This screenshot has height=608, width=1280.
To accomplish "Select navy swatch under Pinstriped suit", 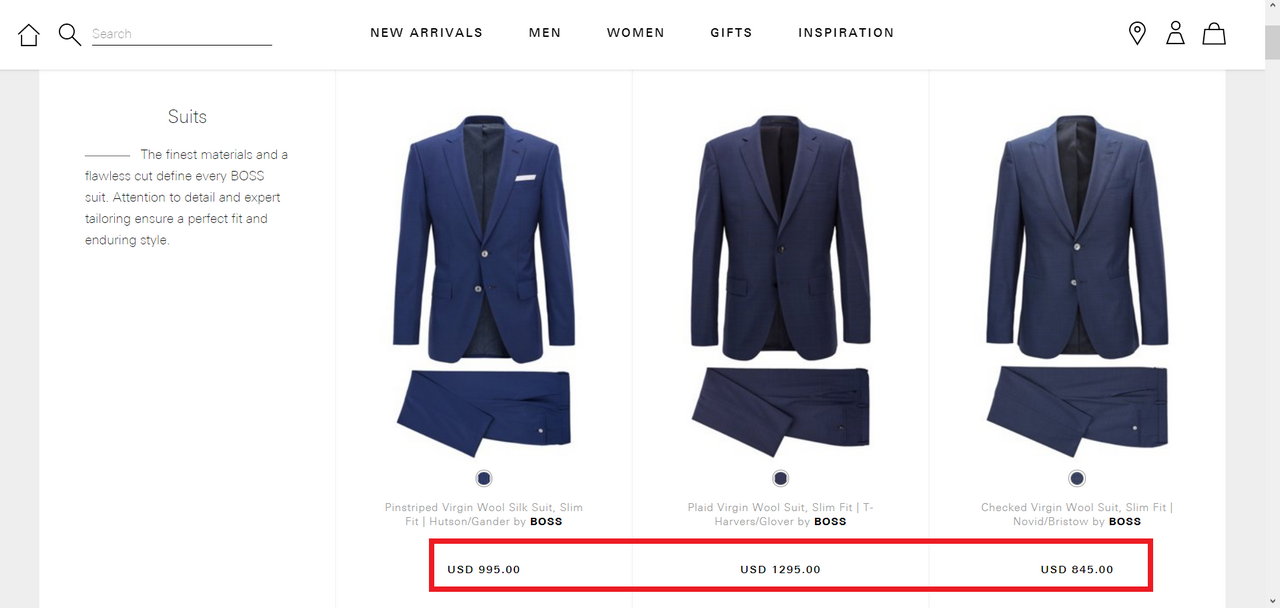I will (484, 478).
